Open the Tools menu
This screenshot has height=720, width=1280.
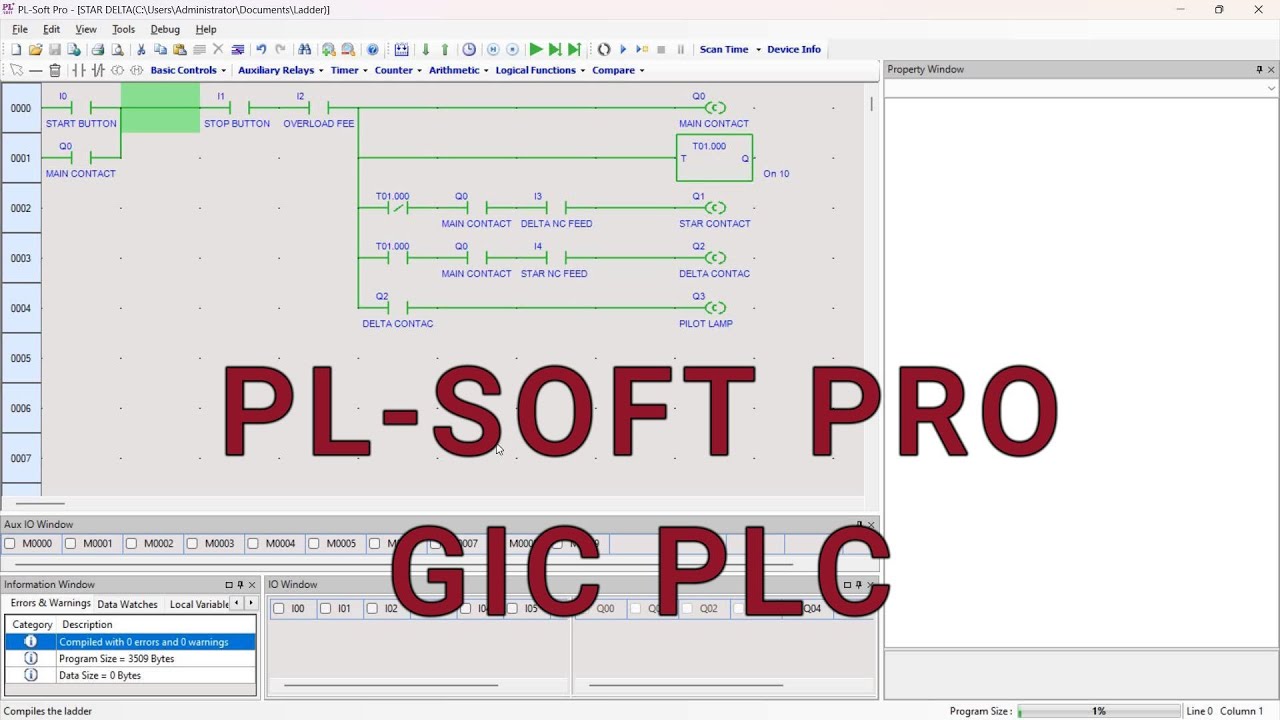coord(123,29)
